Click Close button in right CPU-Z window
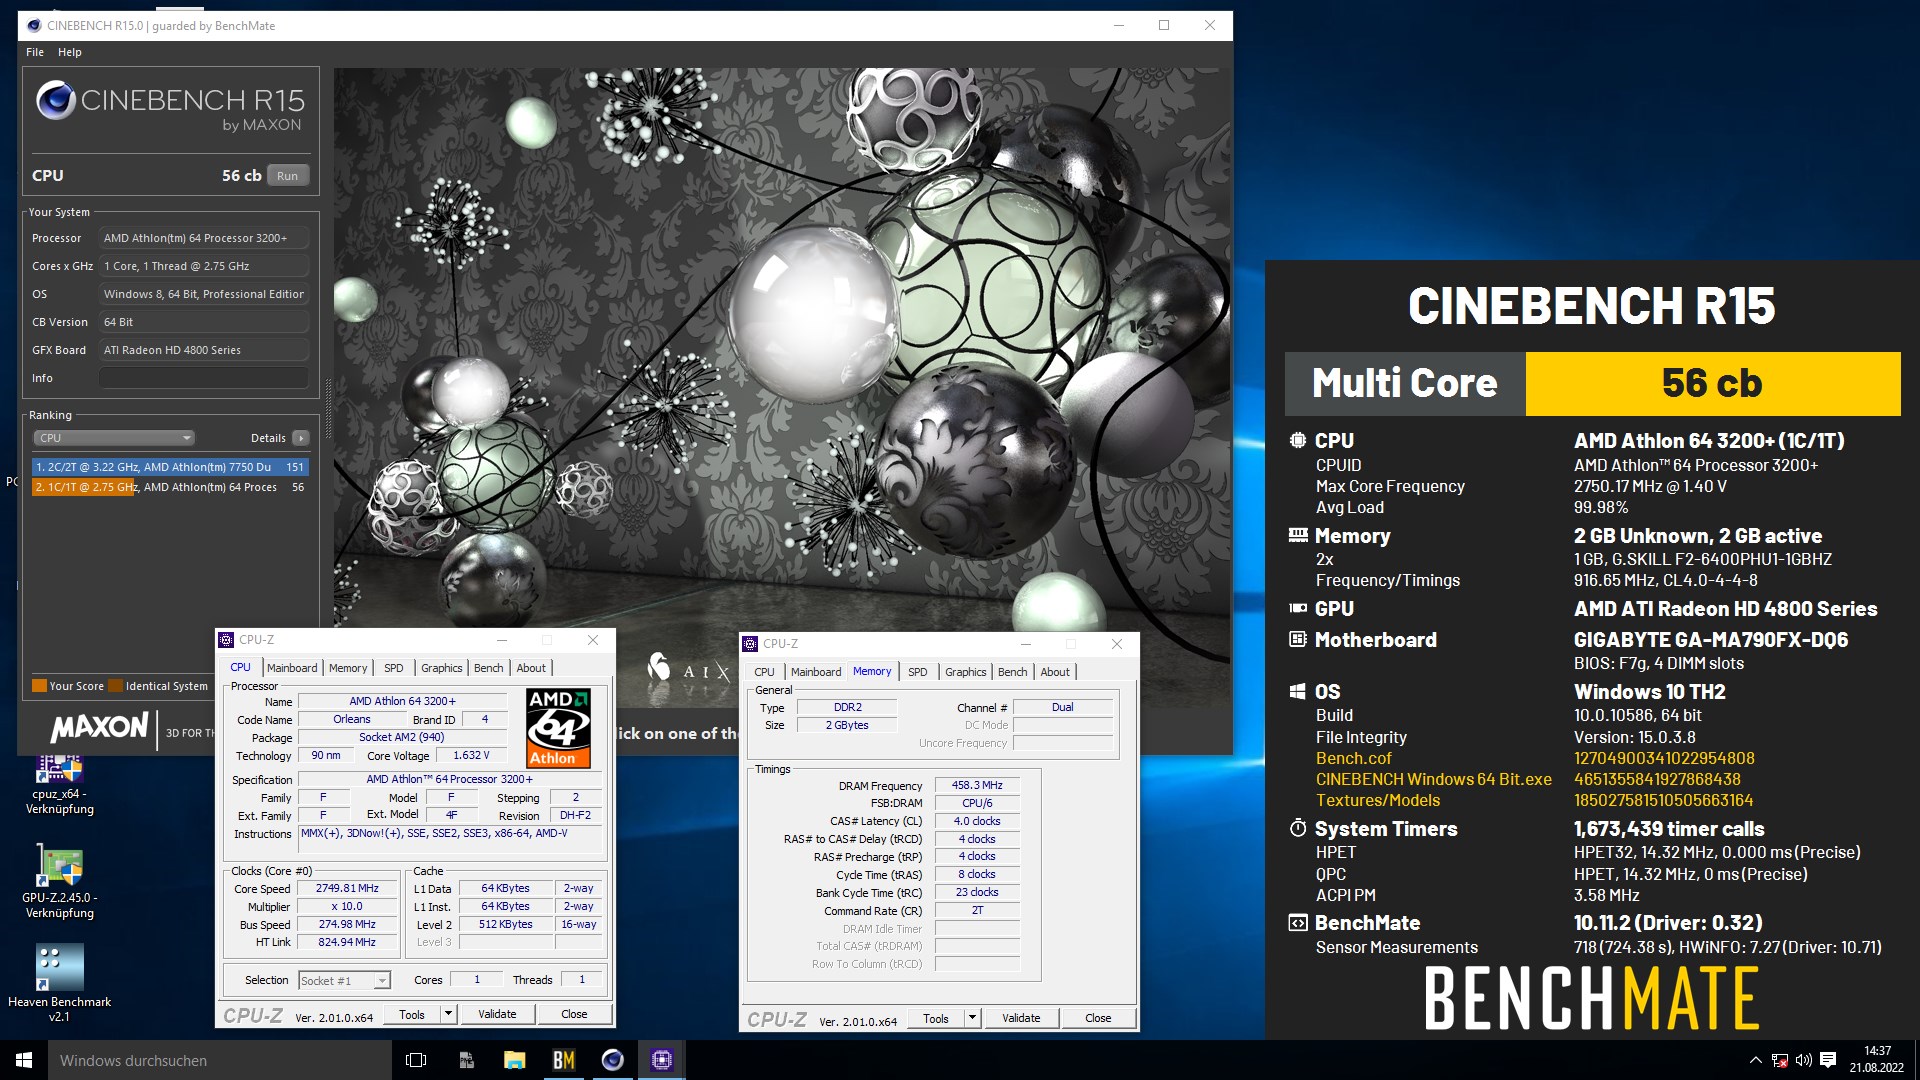The height and width of the screenshot is (1080, 1920). pyautogui.click(x=1098, y=1018)
